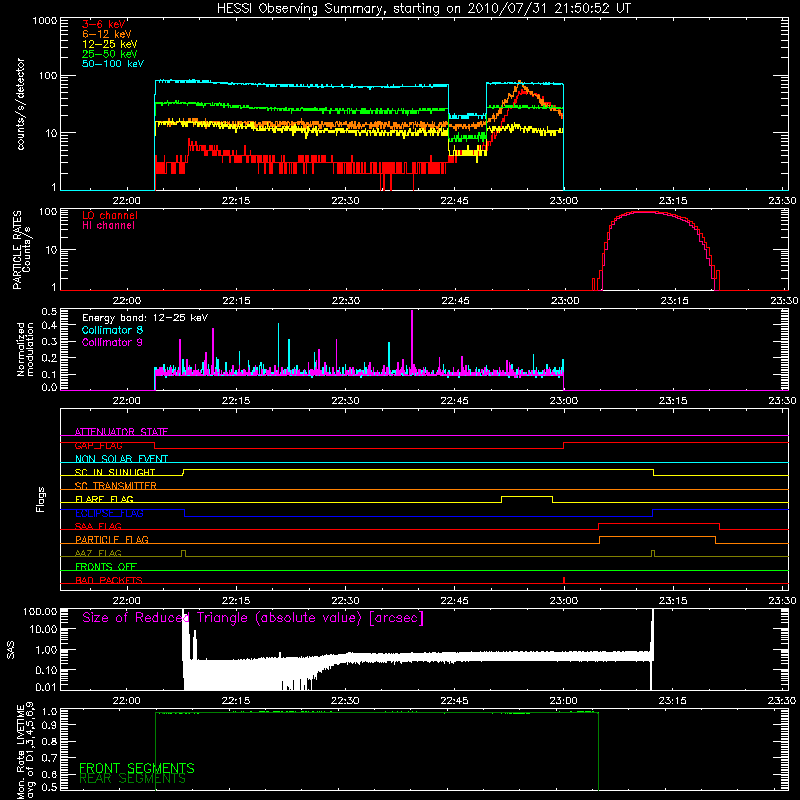Click 22:30 tick label under the modulation plot
The width and height of the screenshot is (800, 800).
point(345,401)
